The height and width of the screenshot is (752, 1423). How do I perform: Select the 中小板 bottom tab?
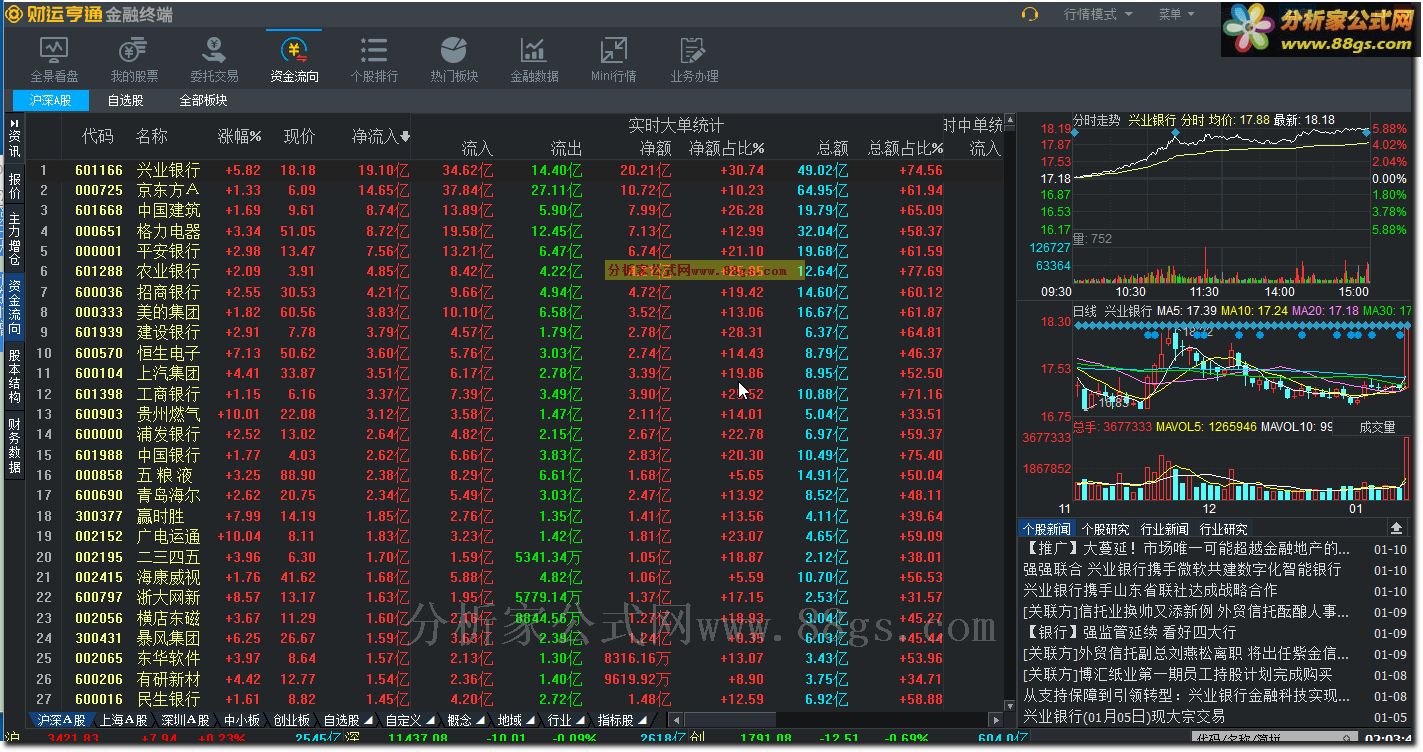click(x=242, y=720)
